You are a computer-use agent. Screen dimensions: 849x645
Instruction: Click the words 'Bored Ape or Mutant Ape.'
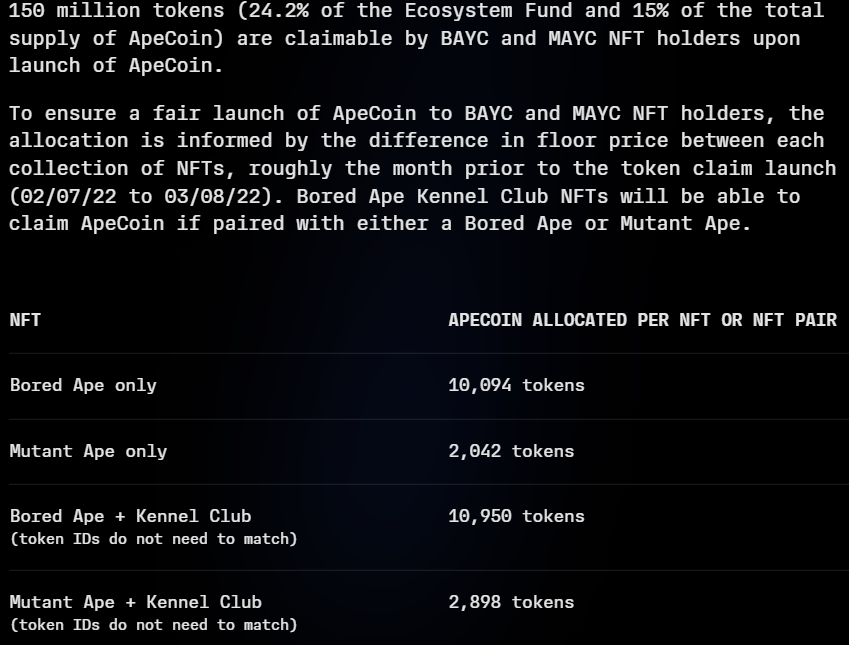click(x=608, y=223)
